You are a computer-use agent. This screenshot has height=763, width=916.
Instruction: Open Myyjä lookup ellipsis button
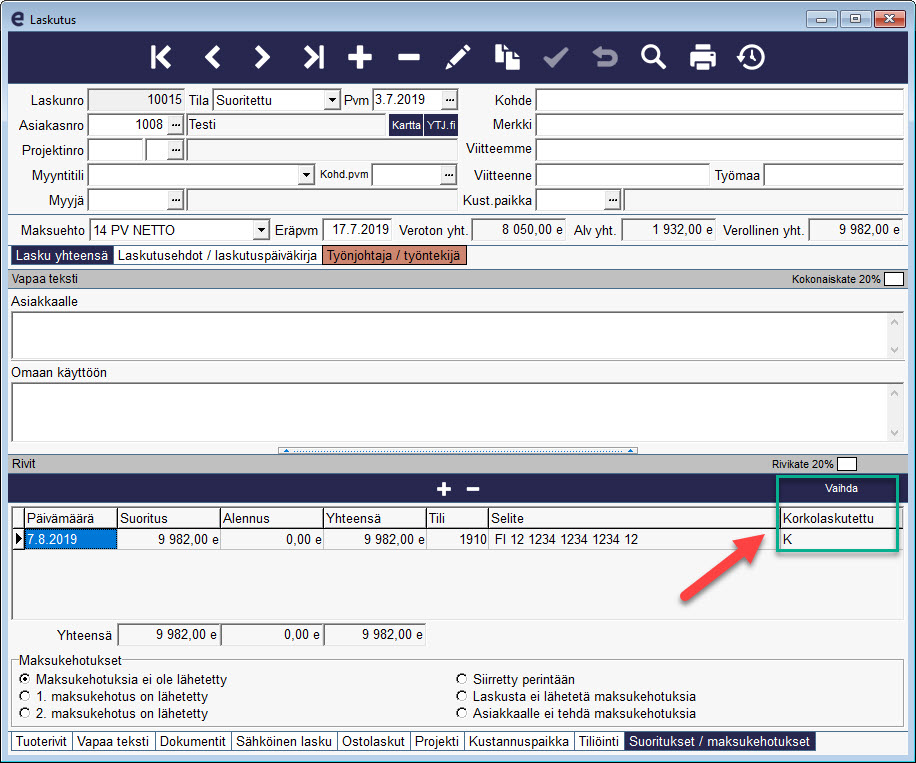tap(176, 200)
